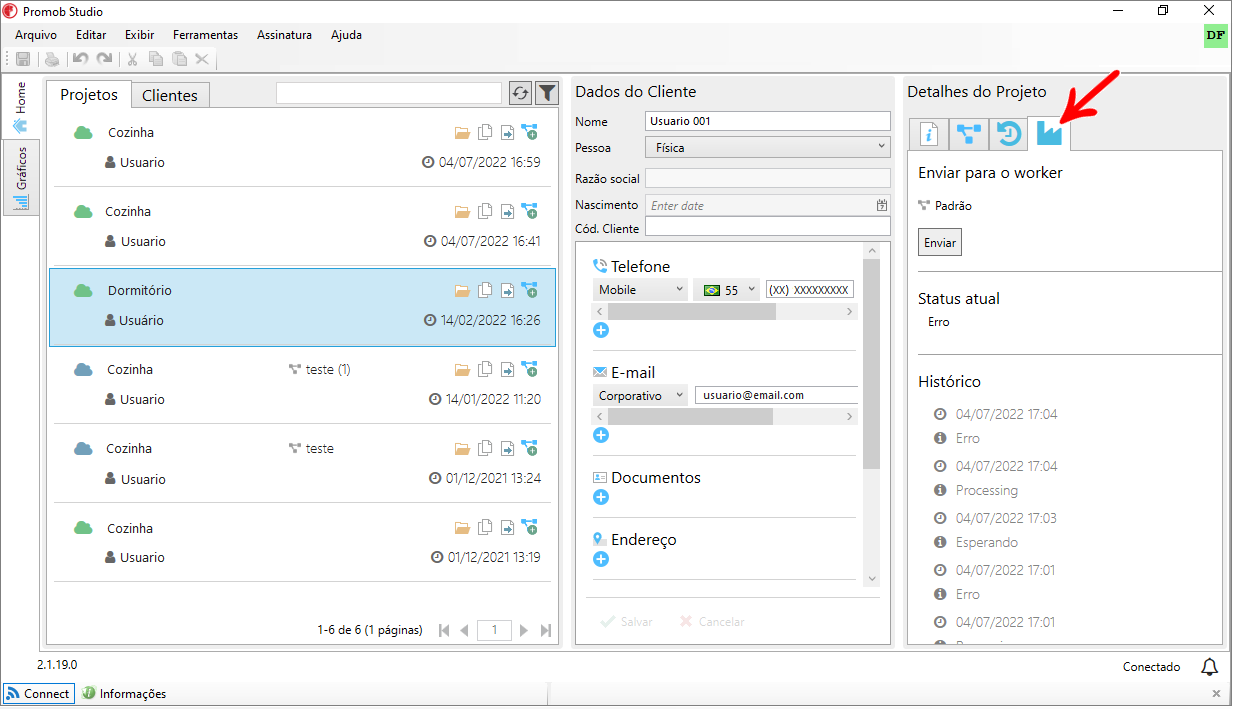
Task: Click the Cut scissors icon
Action: pyautogui.click(x=132, y=60)
